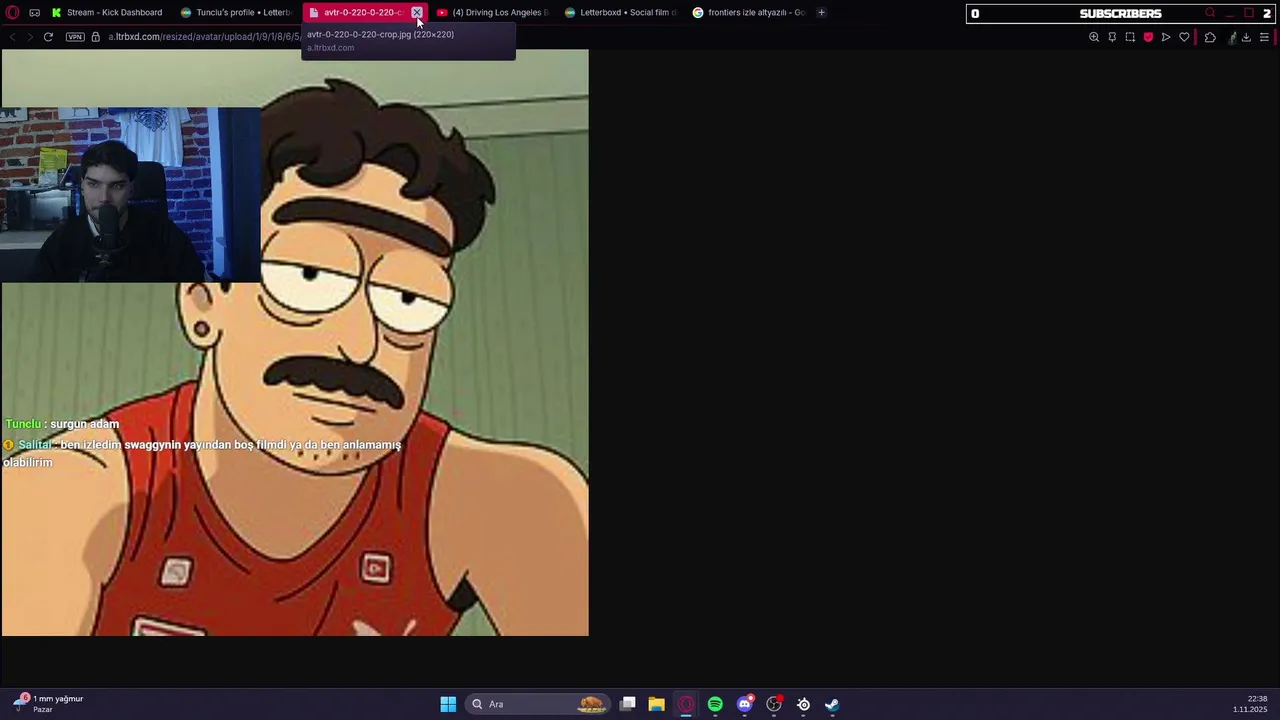Switch to Stream - Kick Dashboard tab

pos(107,13)
